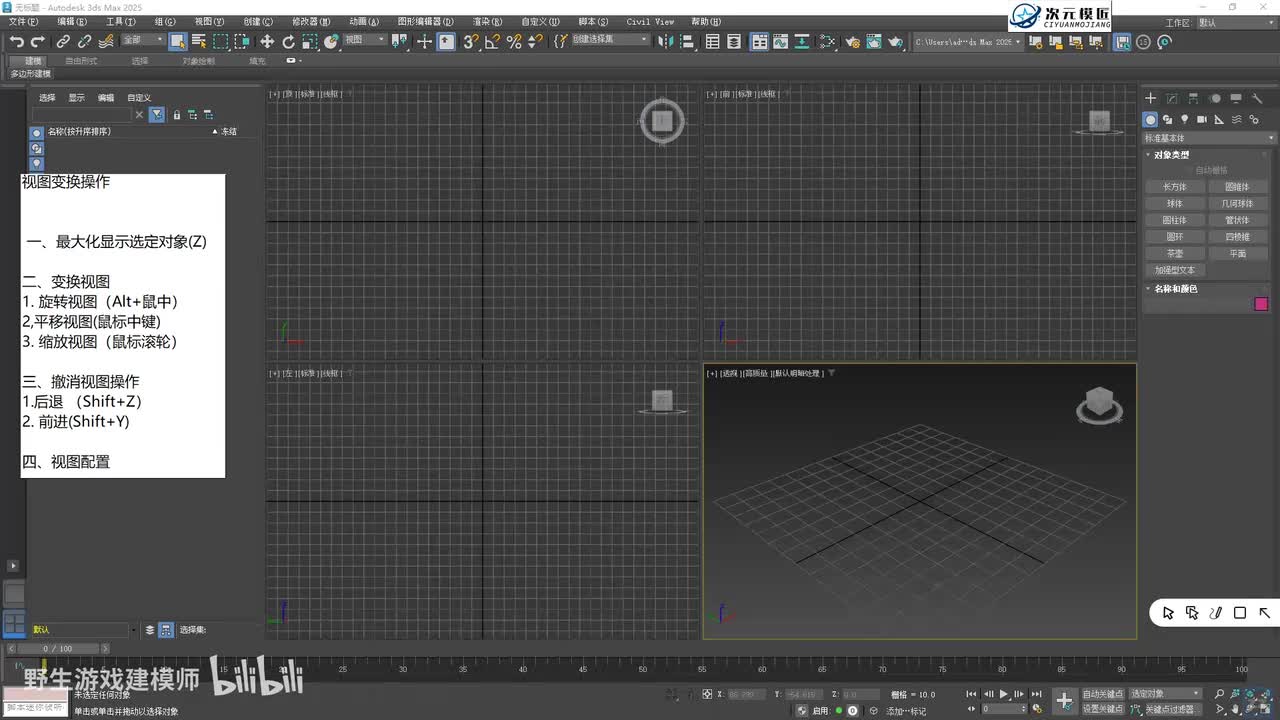This screenshot has width=1280, height=720.
Task: Open the Modify panel tab icon
Action: (1172, 98)
